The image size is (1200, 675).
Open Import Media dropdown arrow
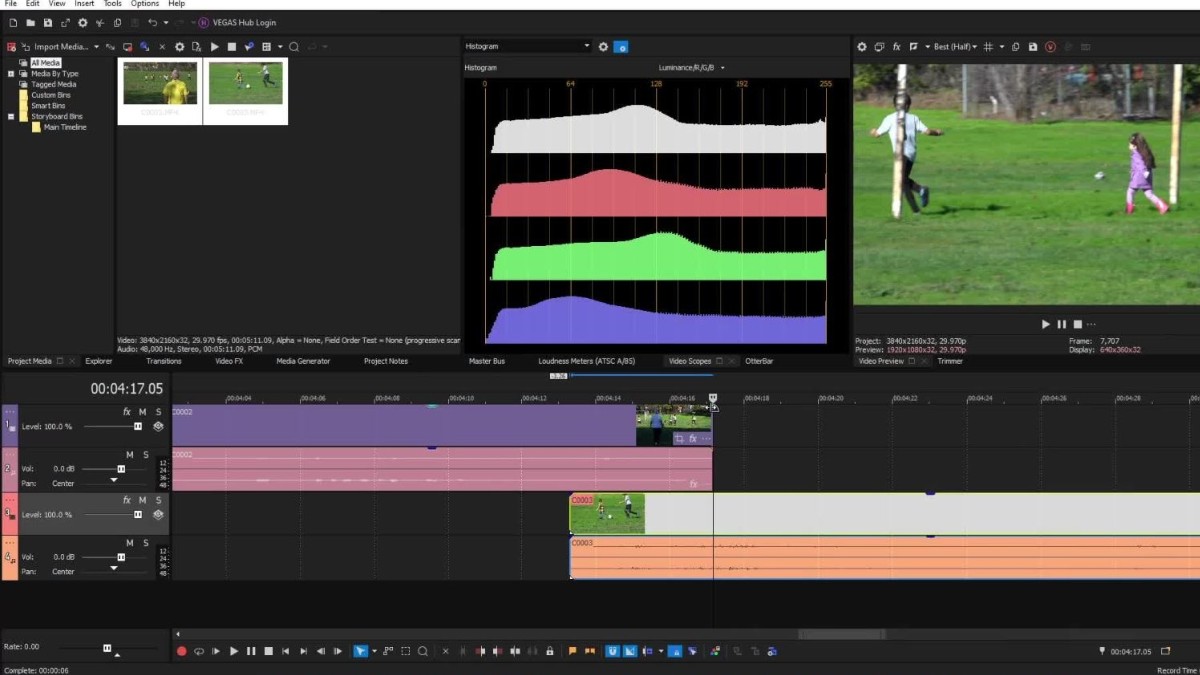coord(96,47)
